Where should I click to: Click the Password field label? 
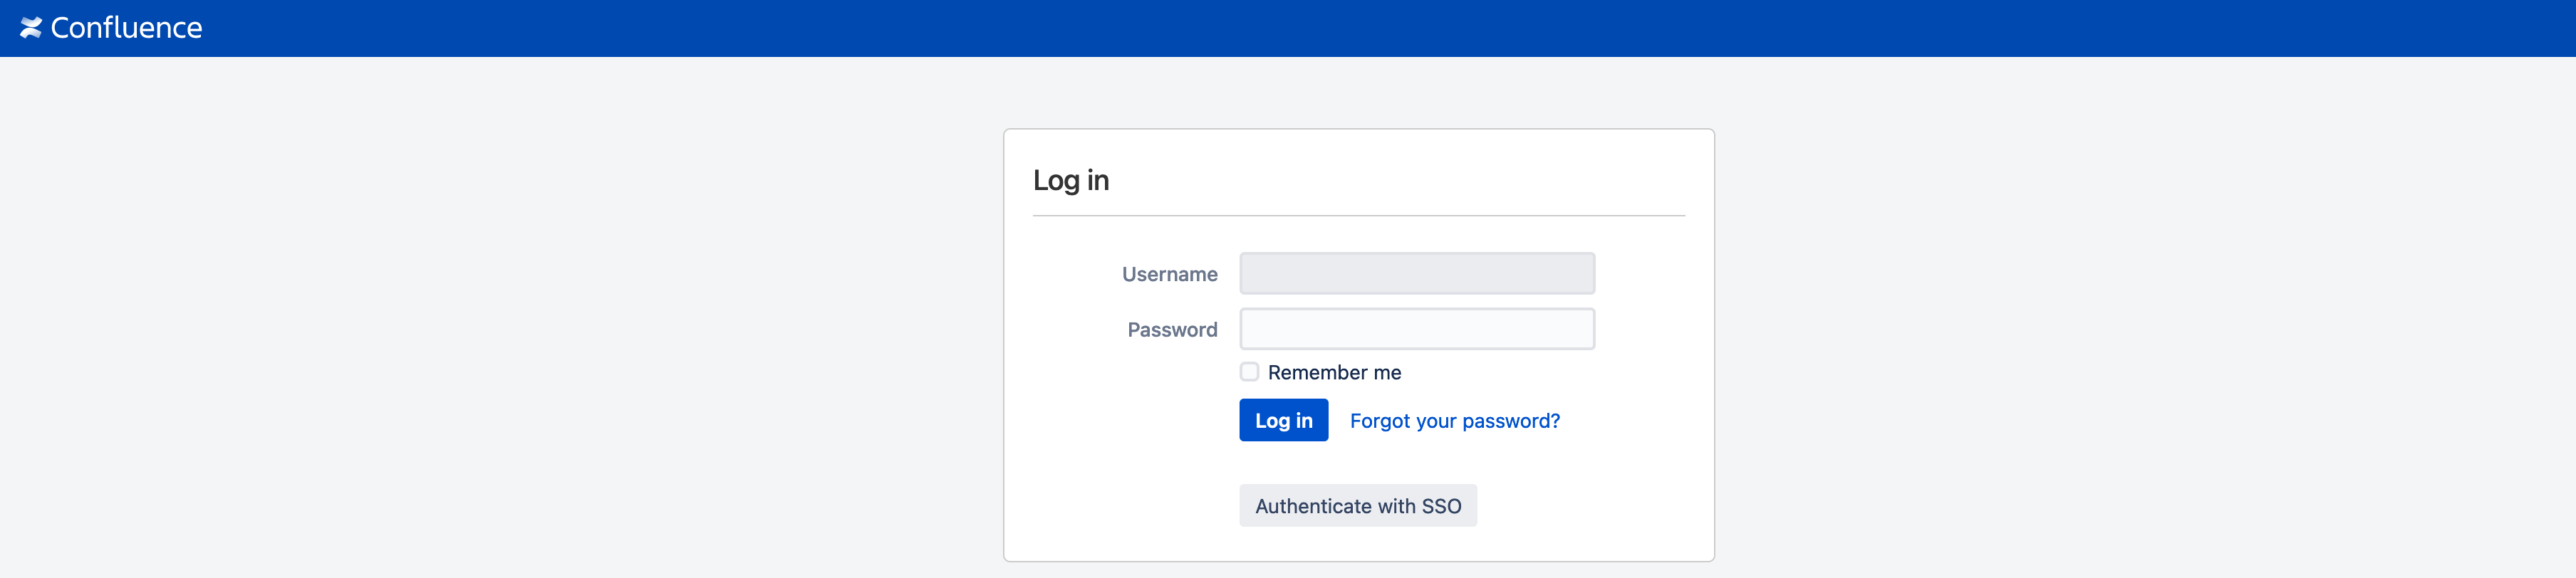point(1172,330)
